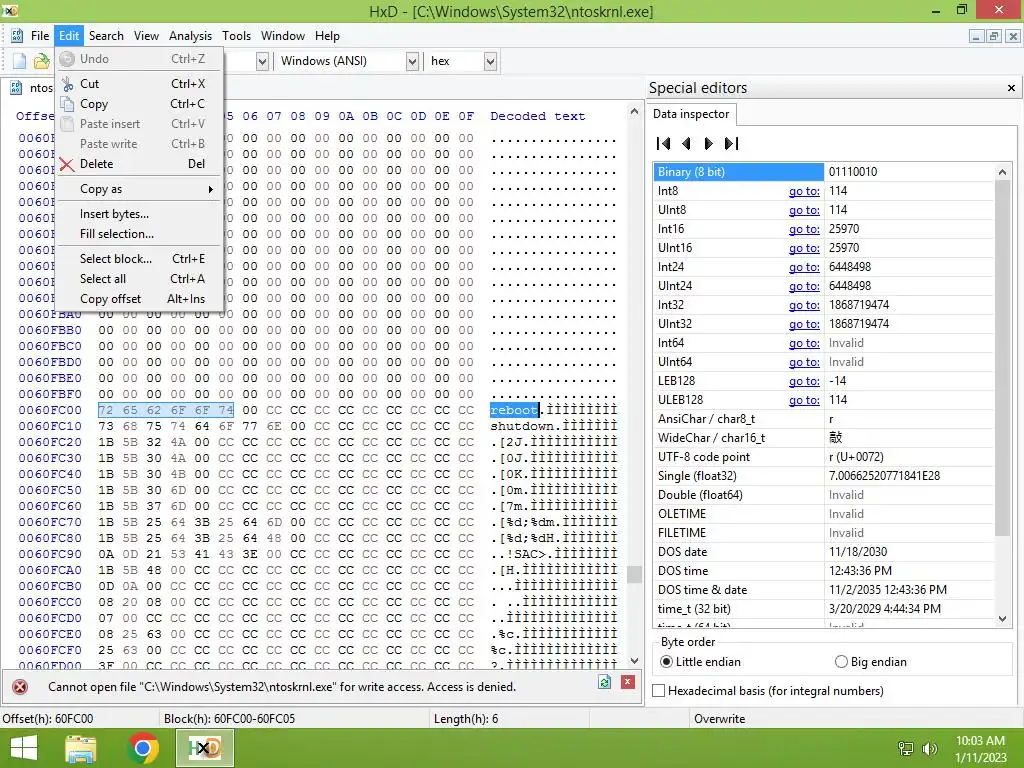Restore the inner document window
The image size is (1024, 768).
[x=993, y=37]
